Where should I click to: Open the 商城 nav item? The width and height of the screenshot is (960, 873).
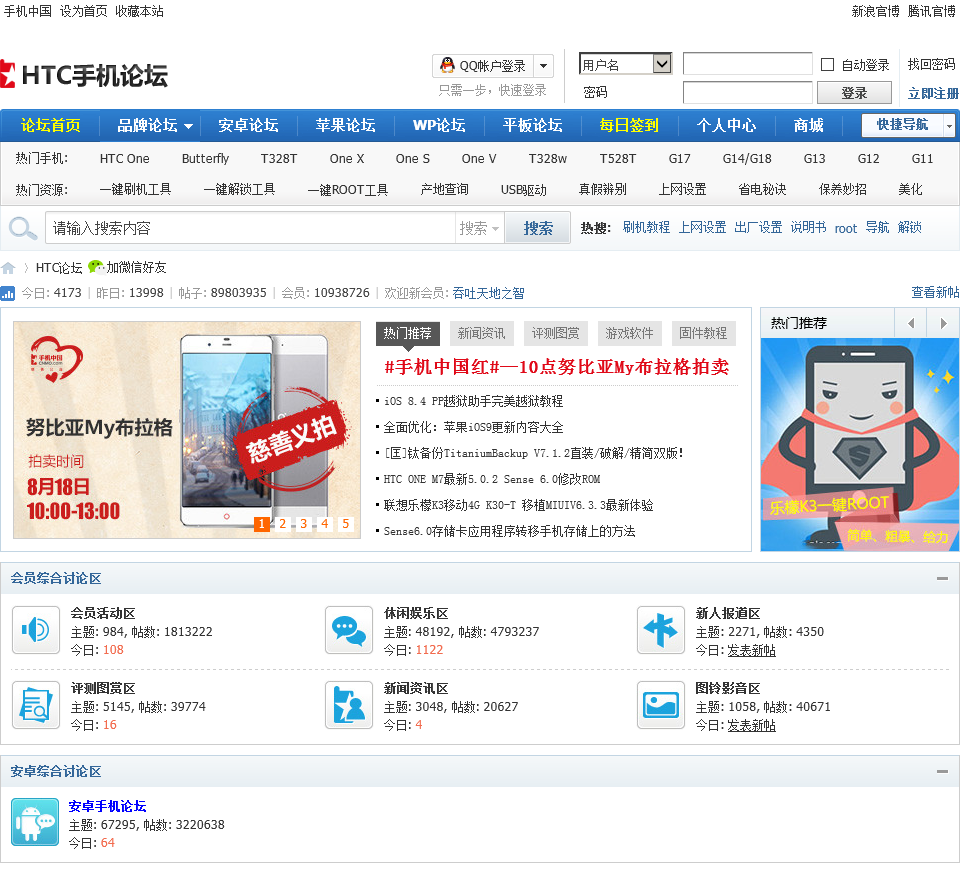(x=808, y=126)
